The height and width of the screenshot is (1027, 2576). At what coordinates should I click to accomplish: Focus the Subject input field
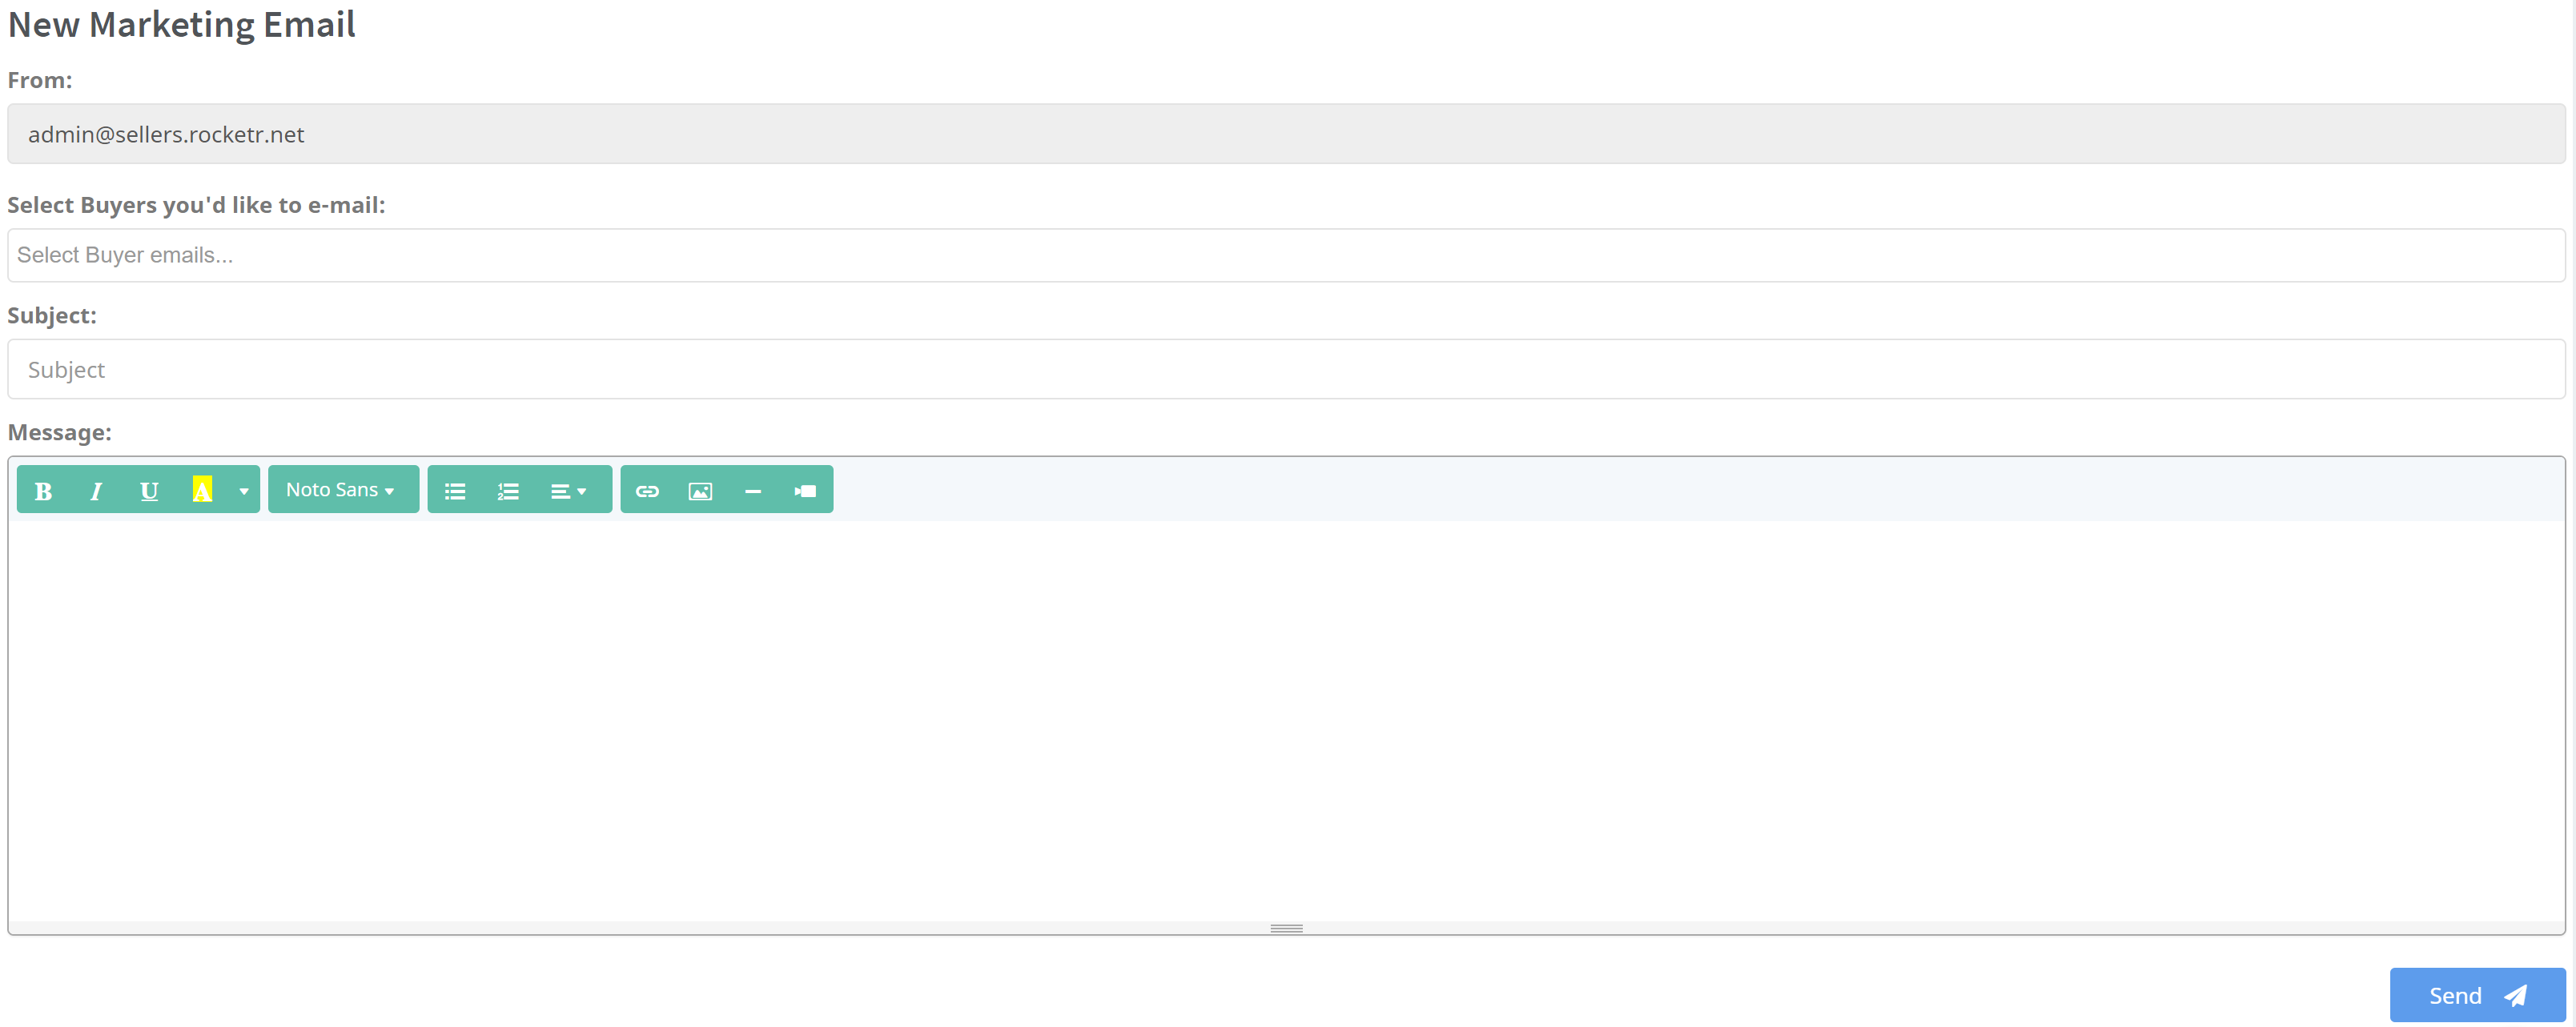(x=1285, y=369)
